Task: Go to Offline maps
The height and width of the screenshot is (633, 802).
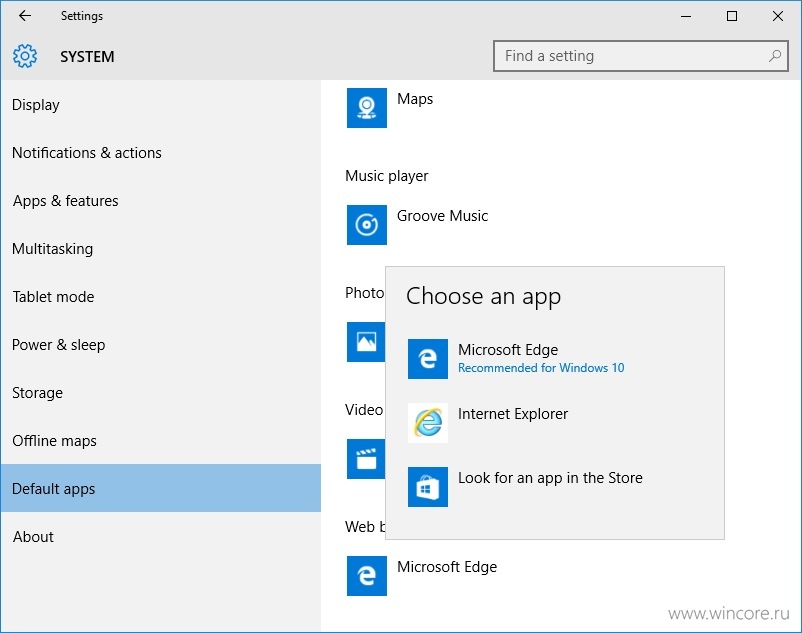Action: point(161,441)
